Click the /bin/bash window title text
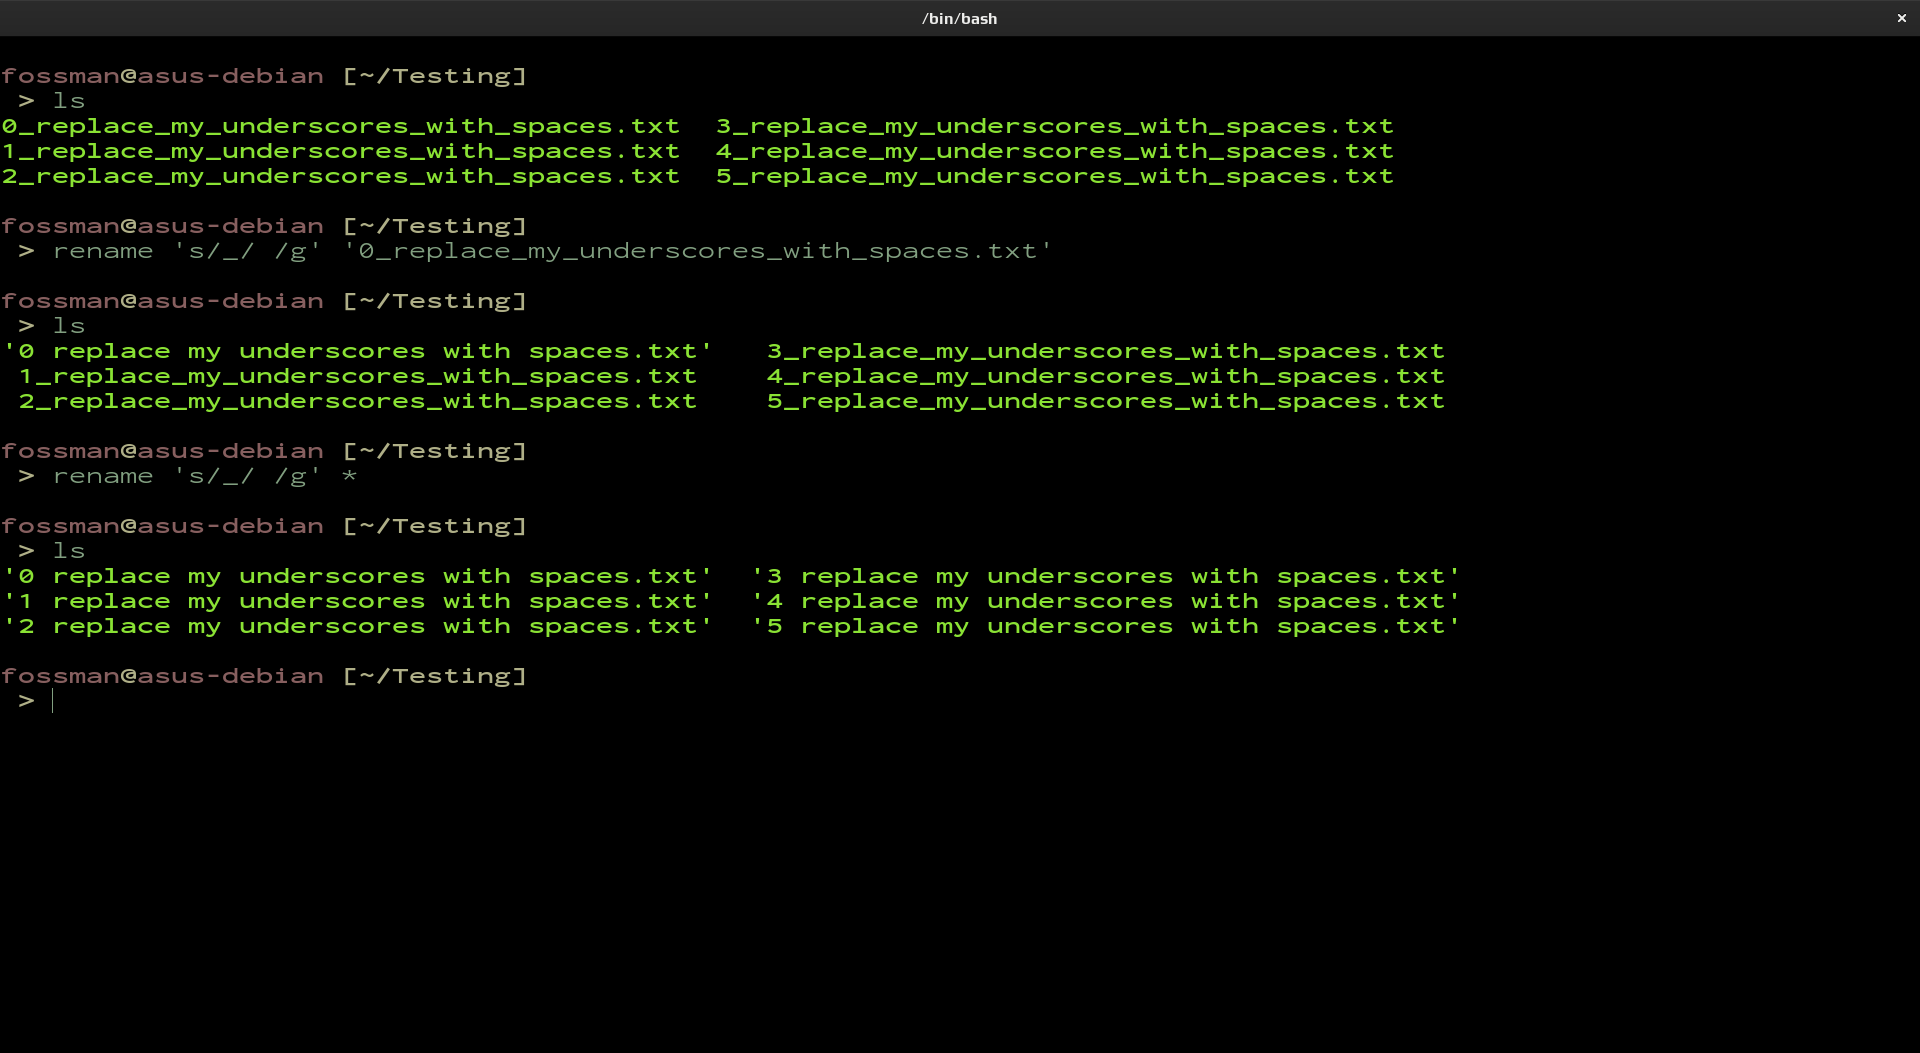 (959, 18)
